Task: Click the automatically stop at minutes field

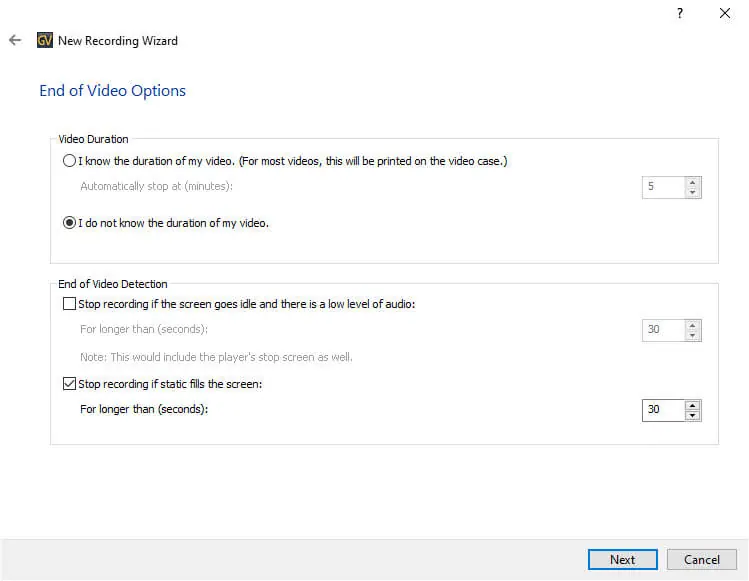Action: coord(663,187)
